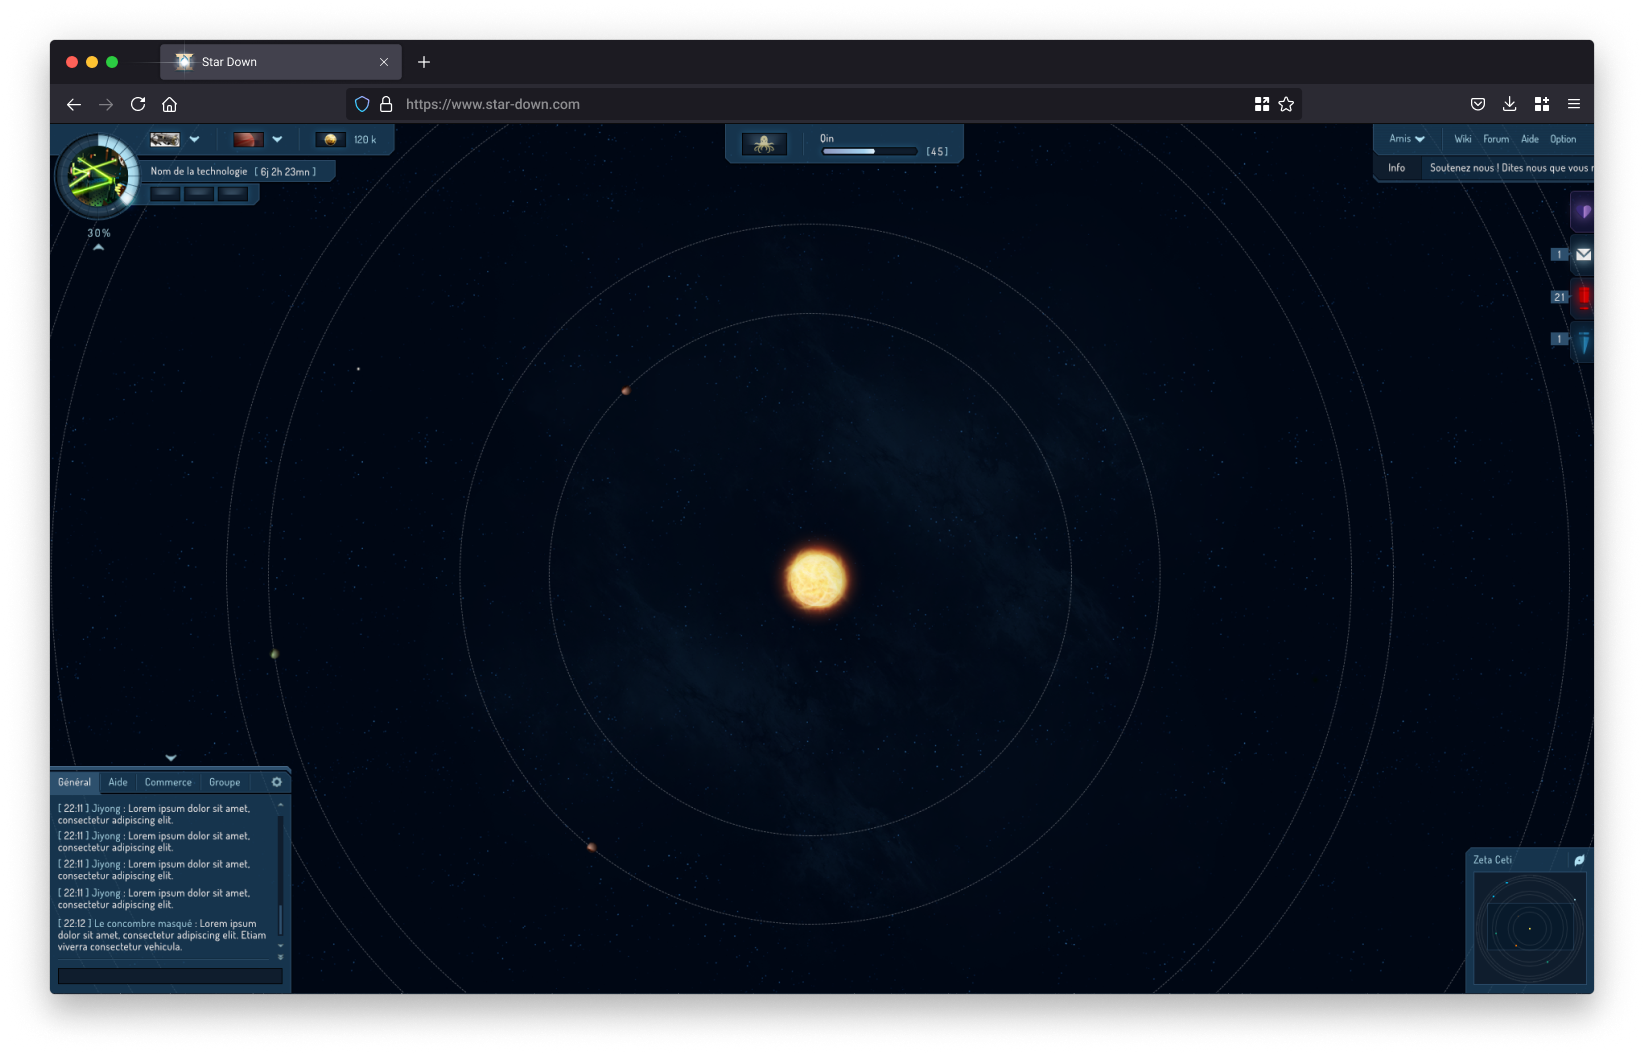Bookmark this page with star icon
Image resolution: width=1644 pixels, height=1054 pixels.
[1286, 104]
